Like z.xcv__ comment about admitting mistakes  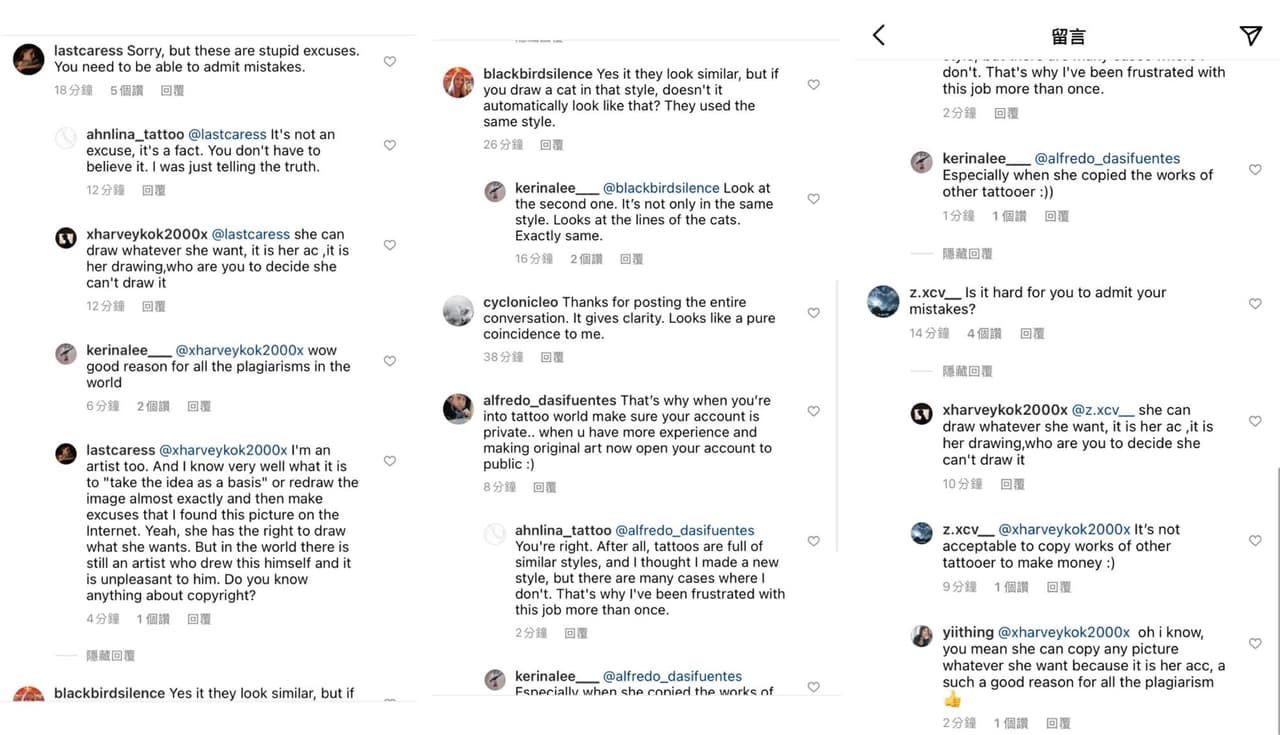pyautogui.click(x=1255, y=304)
